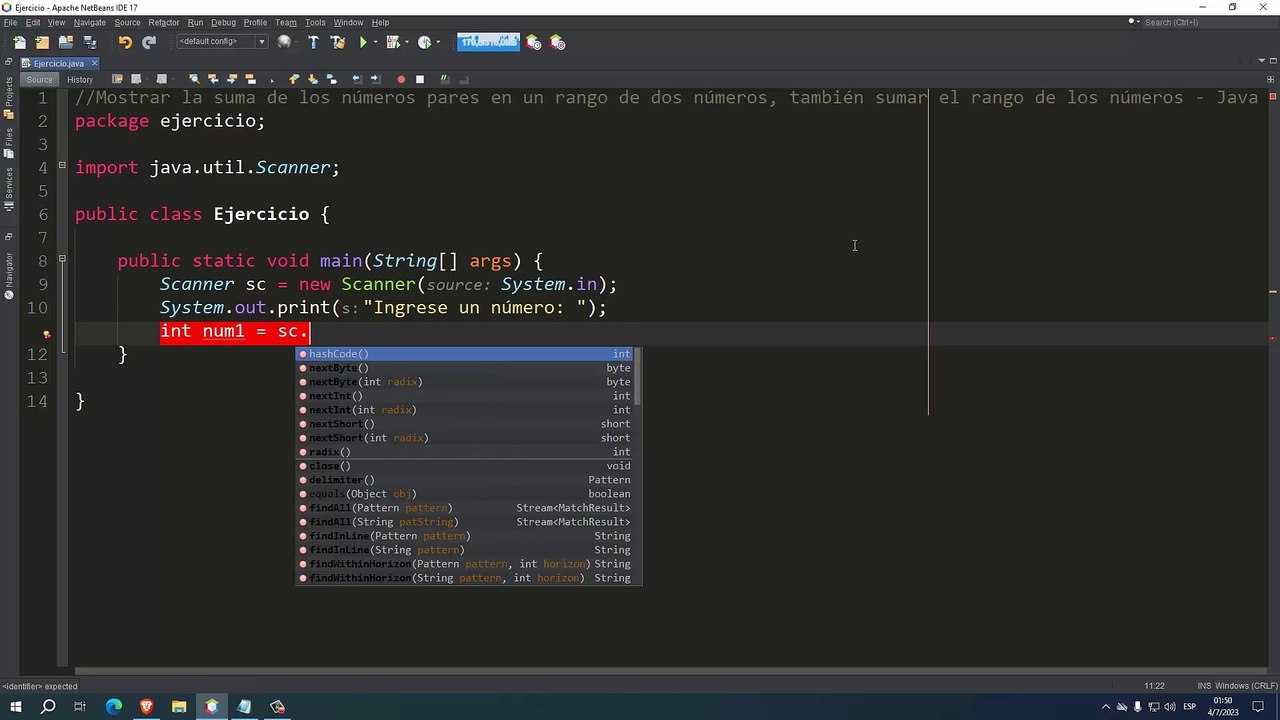This screenshot has height=720, width=1280.
Task: Click the Shift Line Right icon
Action: [x=375, y=79]
